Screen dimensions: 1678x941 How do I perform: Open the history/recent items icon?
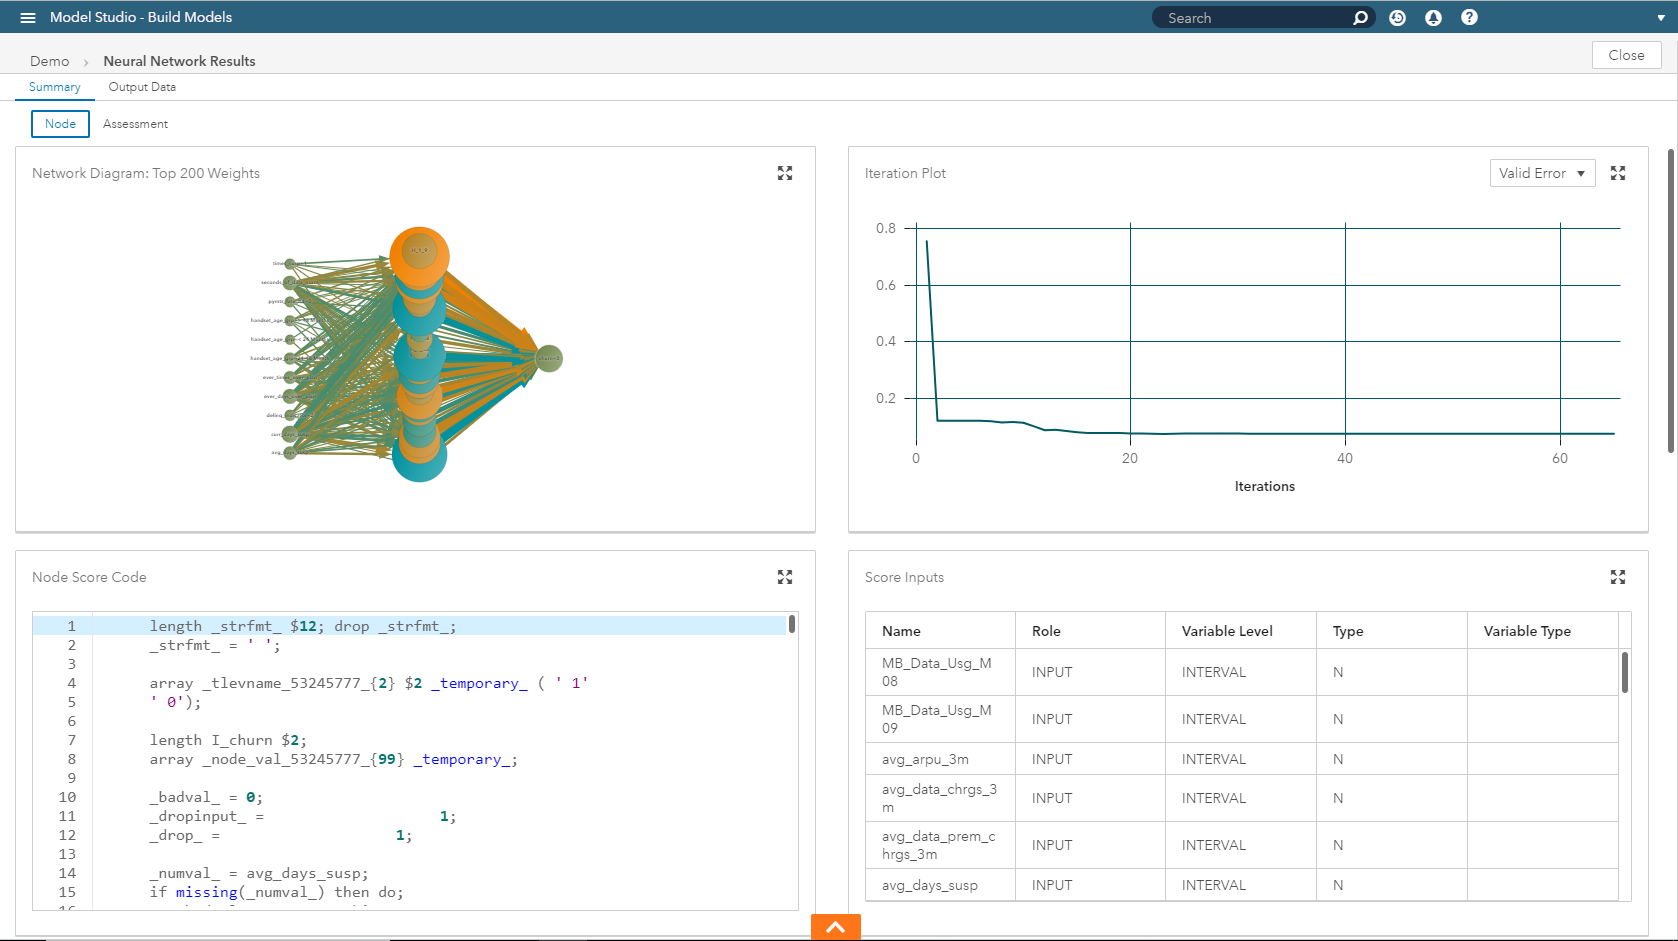pos(1397,17)
